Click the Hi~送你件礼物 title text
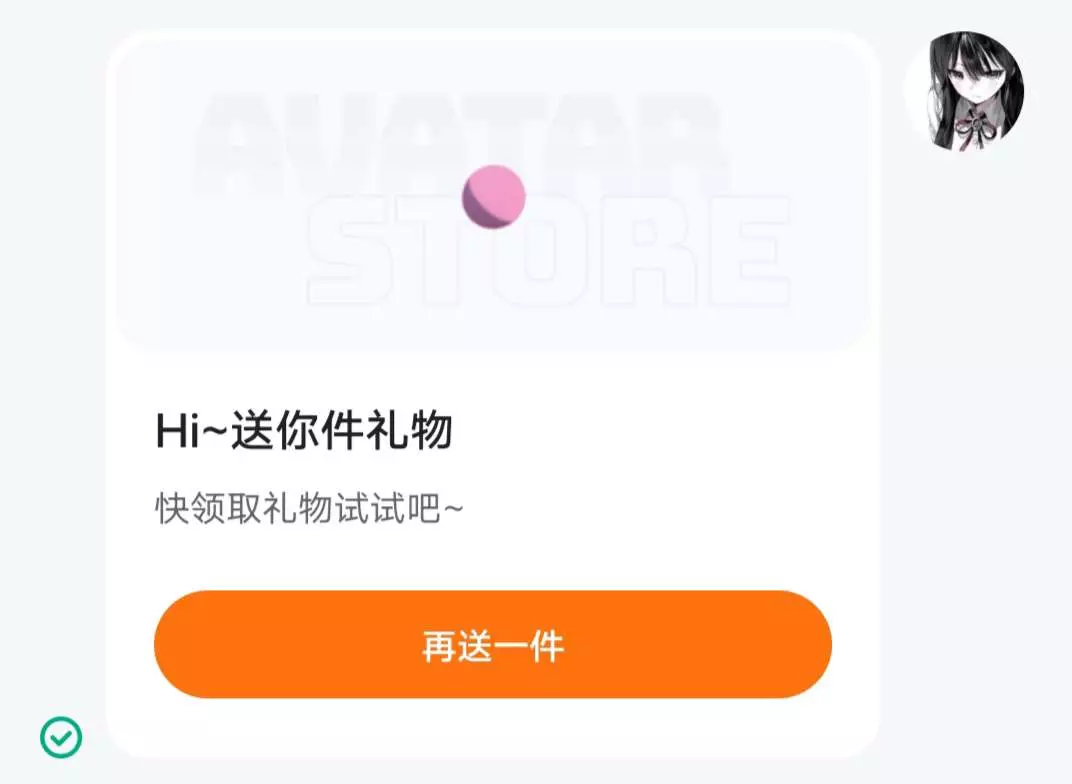The image size is (1072, 784). click(x=304, y=431)
